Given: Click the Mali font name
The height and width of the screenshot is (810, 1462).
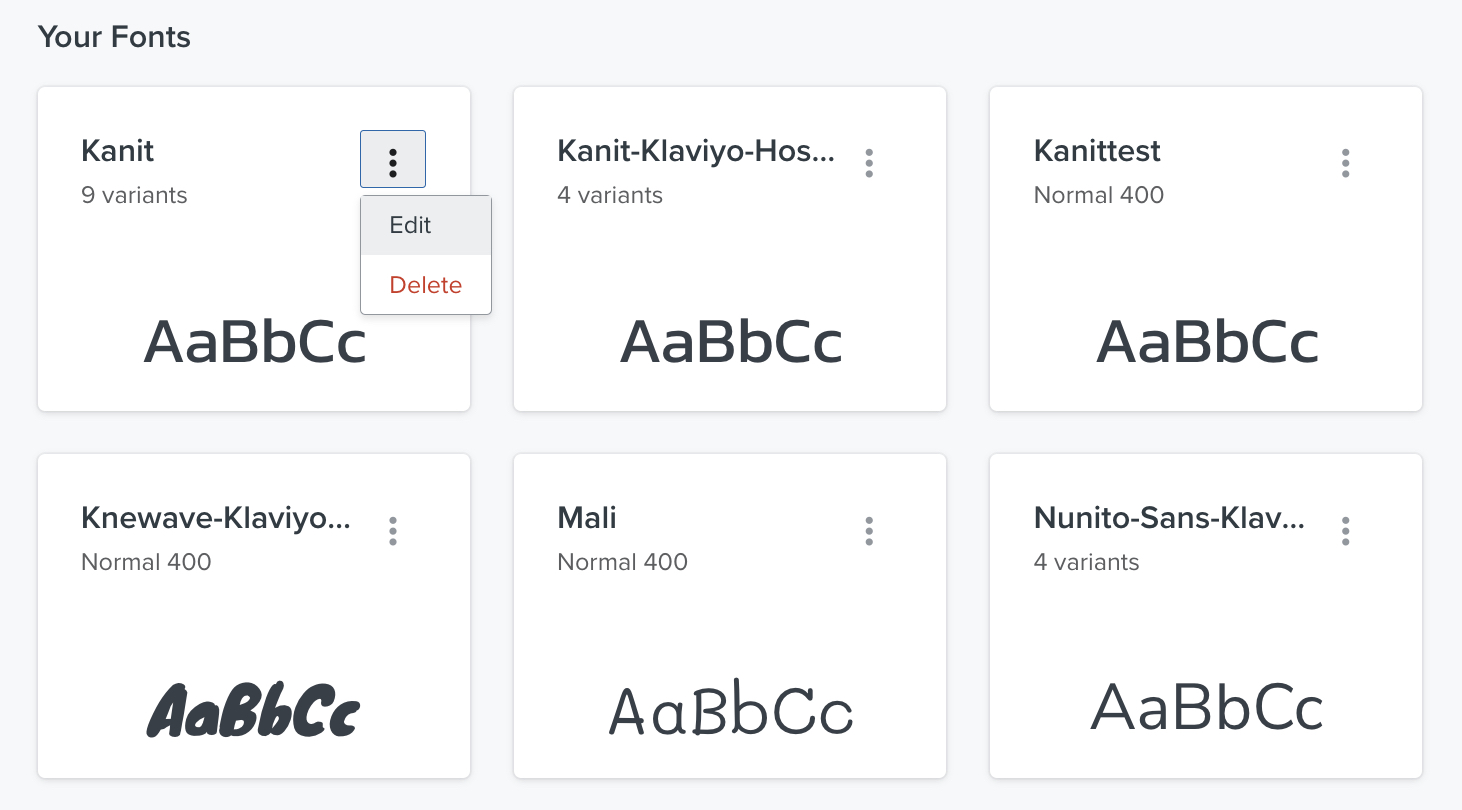Looking at the screenshot, I should point(586,518).
